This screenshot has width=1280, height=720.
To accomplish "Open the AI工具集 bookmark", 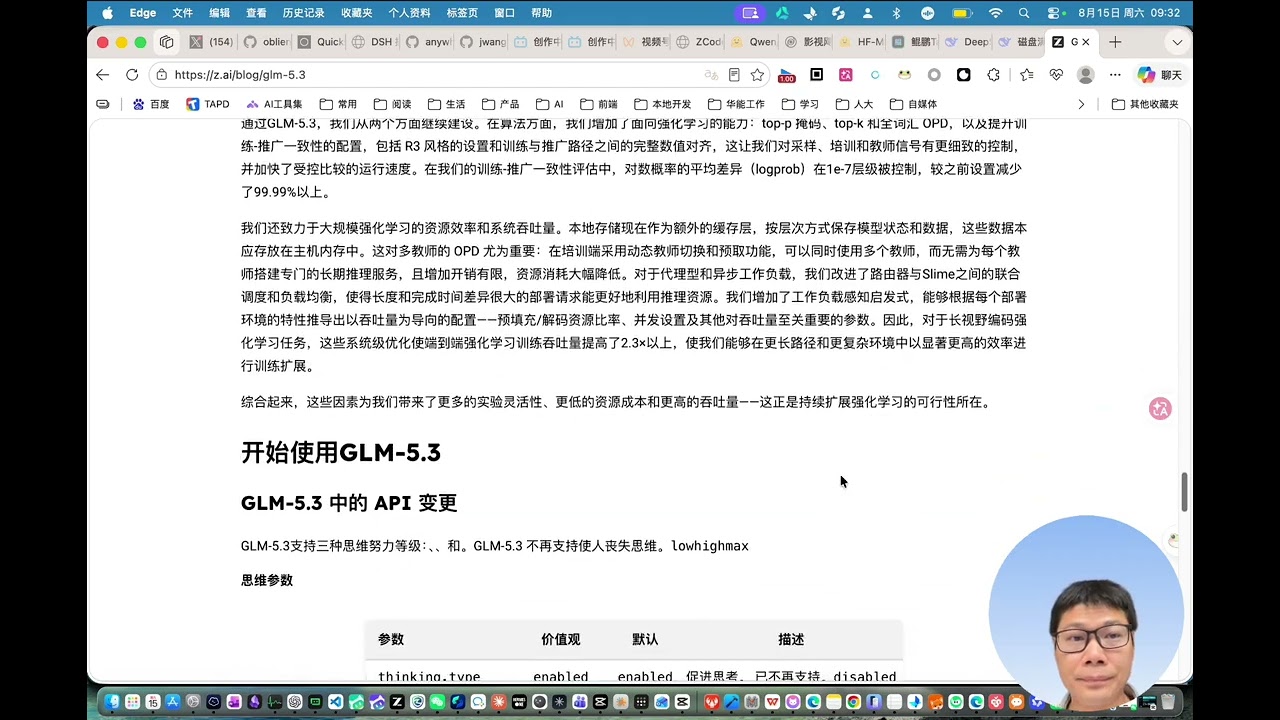I will [x=274, y=104].
